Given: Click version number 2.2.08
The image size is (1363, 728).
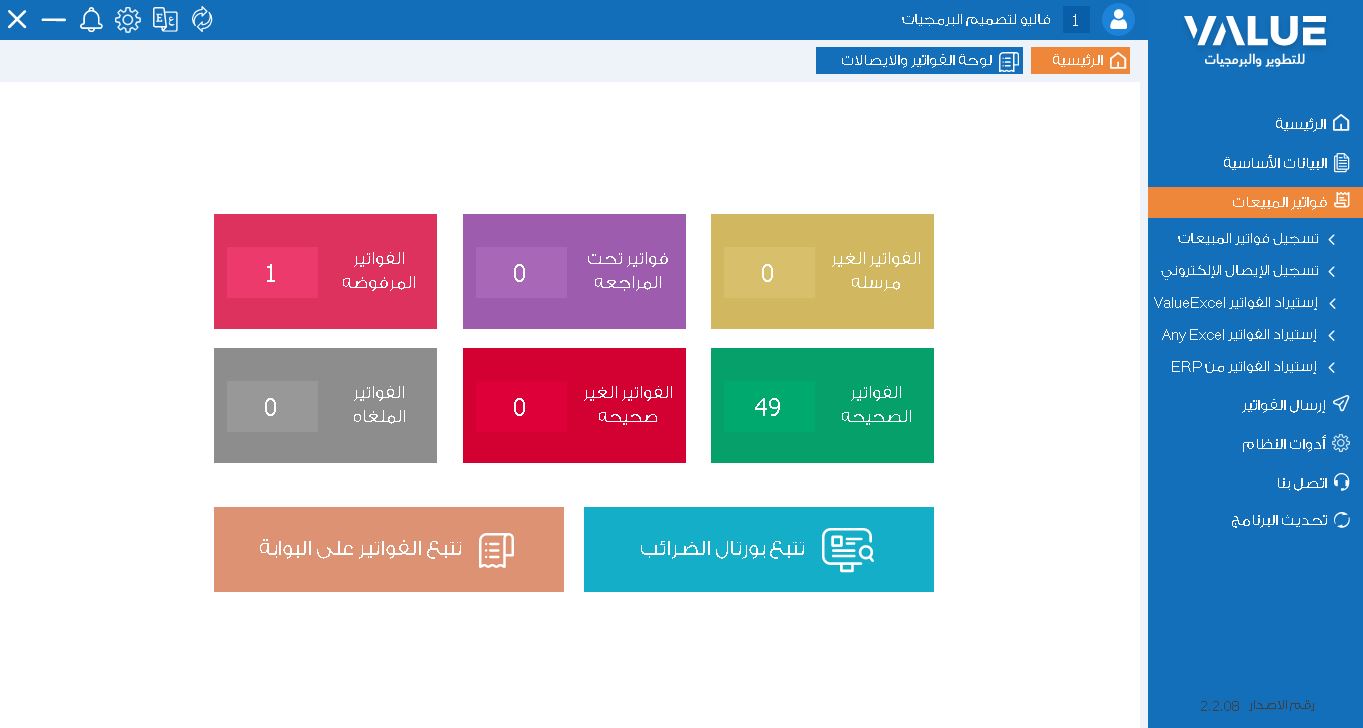Looking at the screenshot, I should tap(1219, 705).
